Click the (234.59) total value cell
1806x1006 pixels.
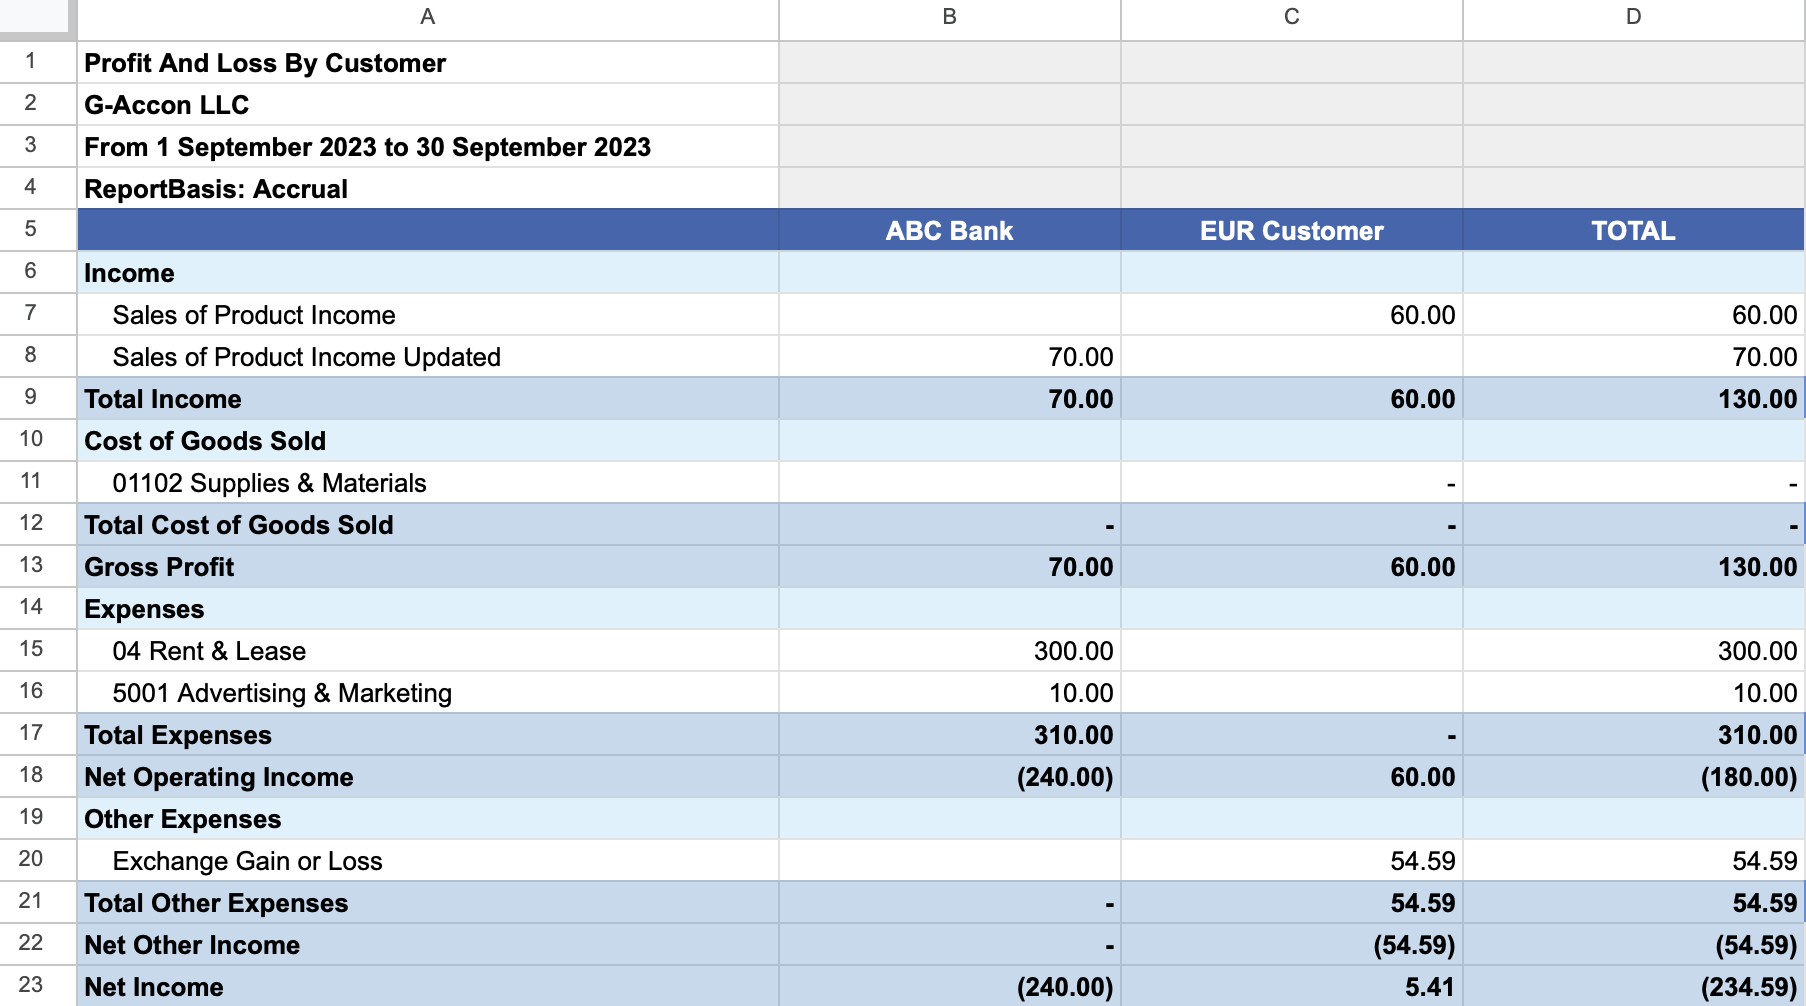click(x=1740, y=986)
